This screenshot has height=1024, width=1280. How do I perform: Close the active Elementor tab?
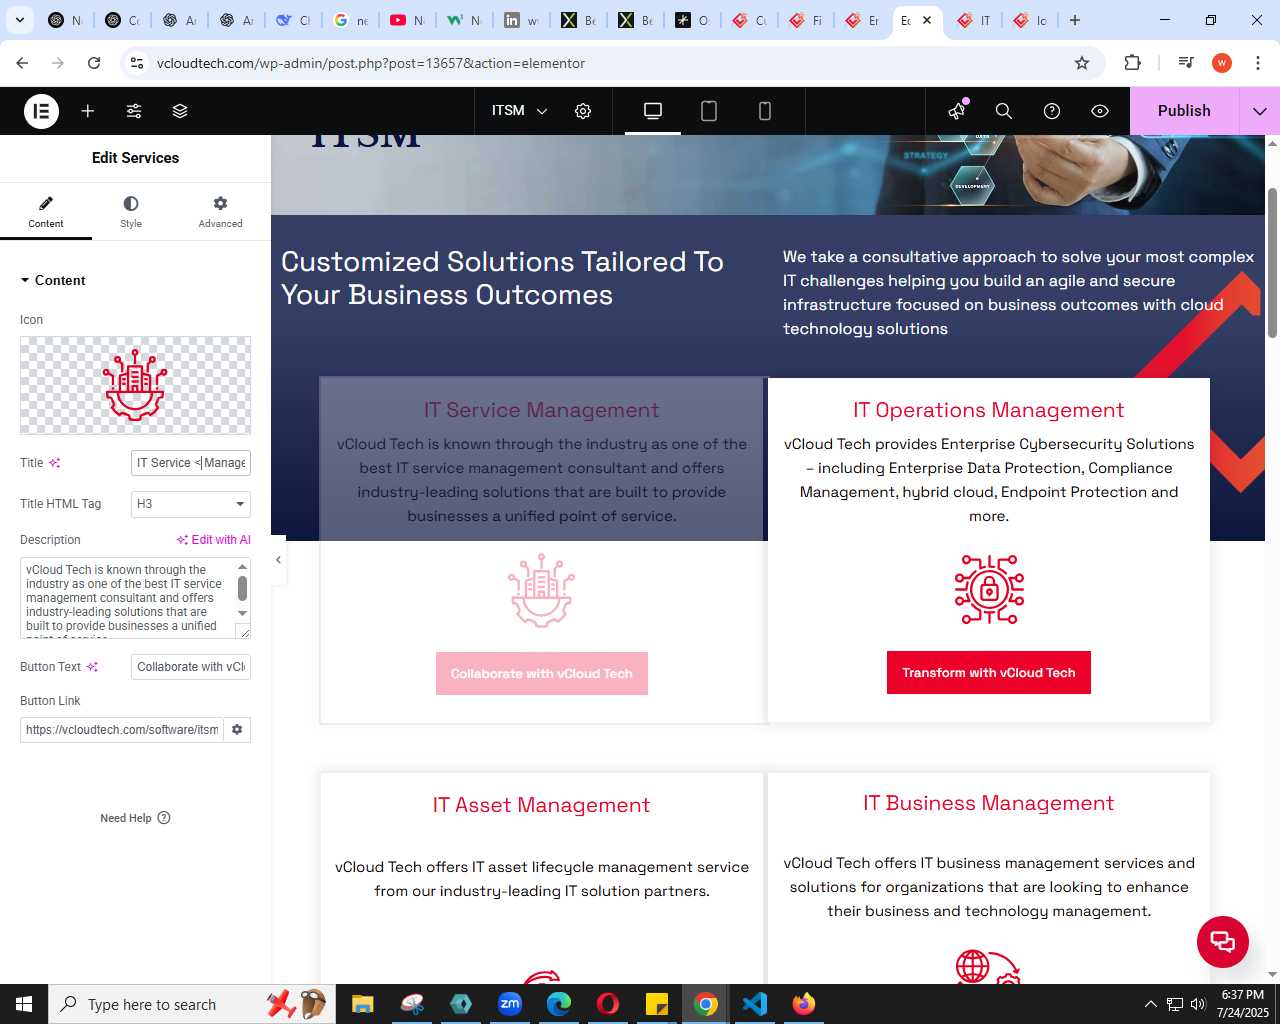click(927, 20)
